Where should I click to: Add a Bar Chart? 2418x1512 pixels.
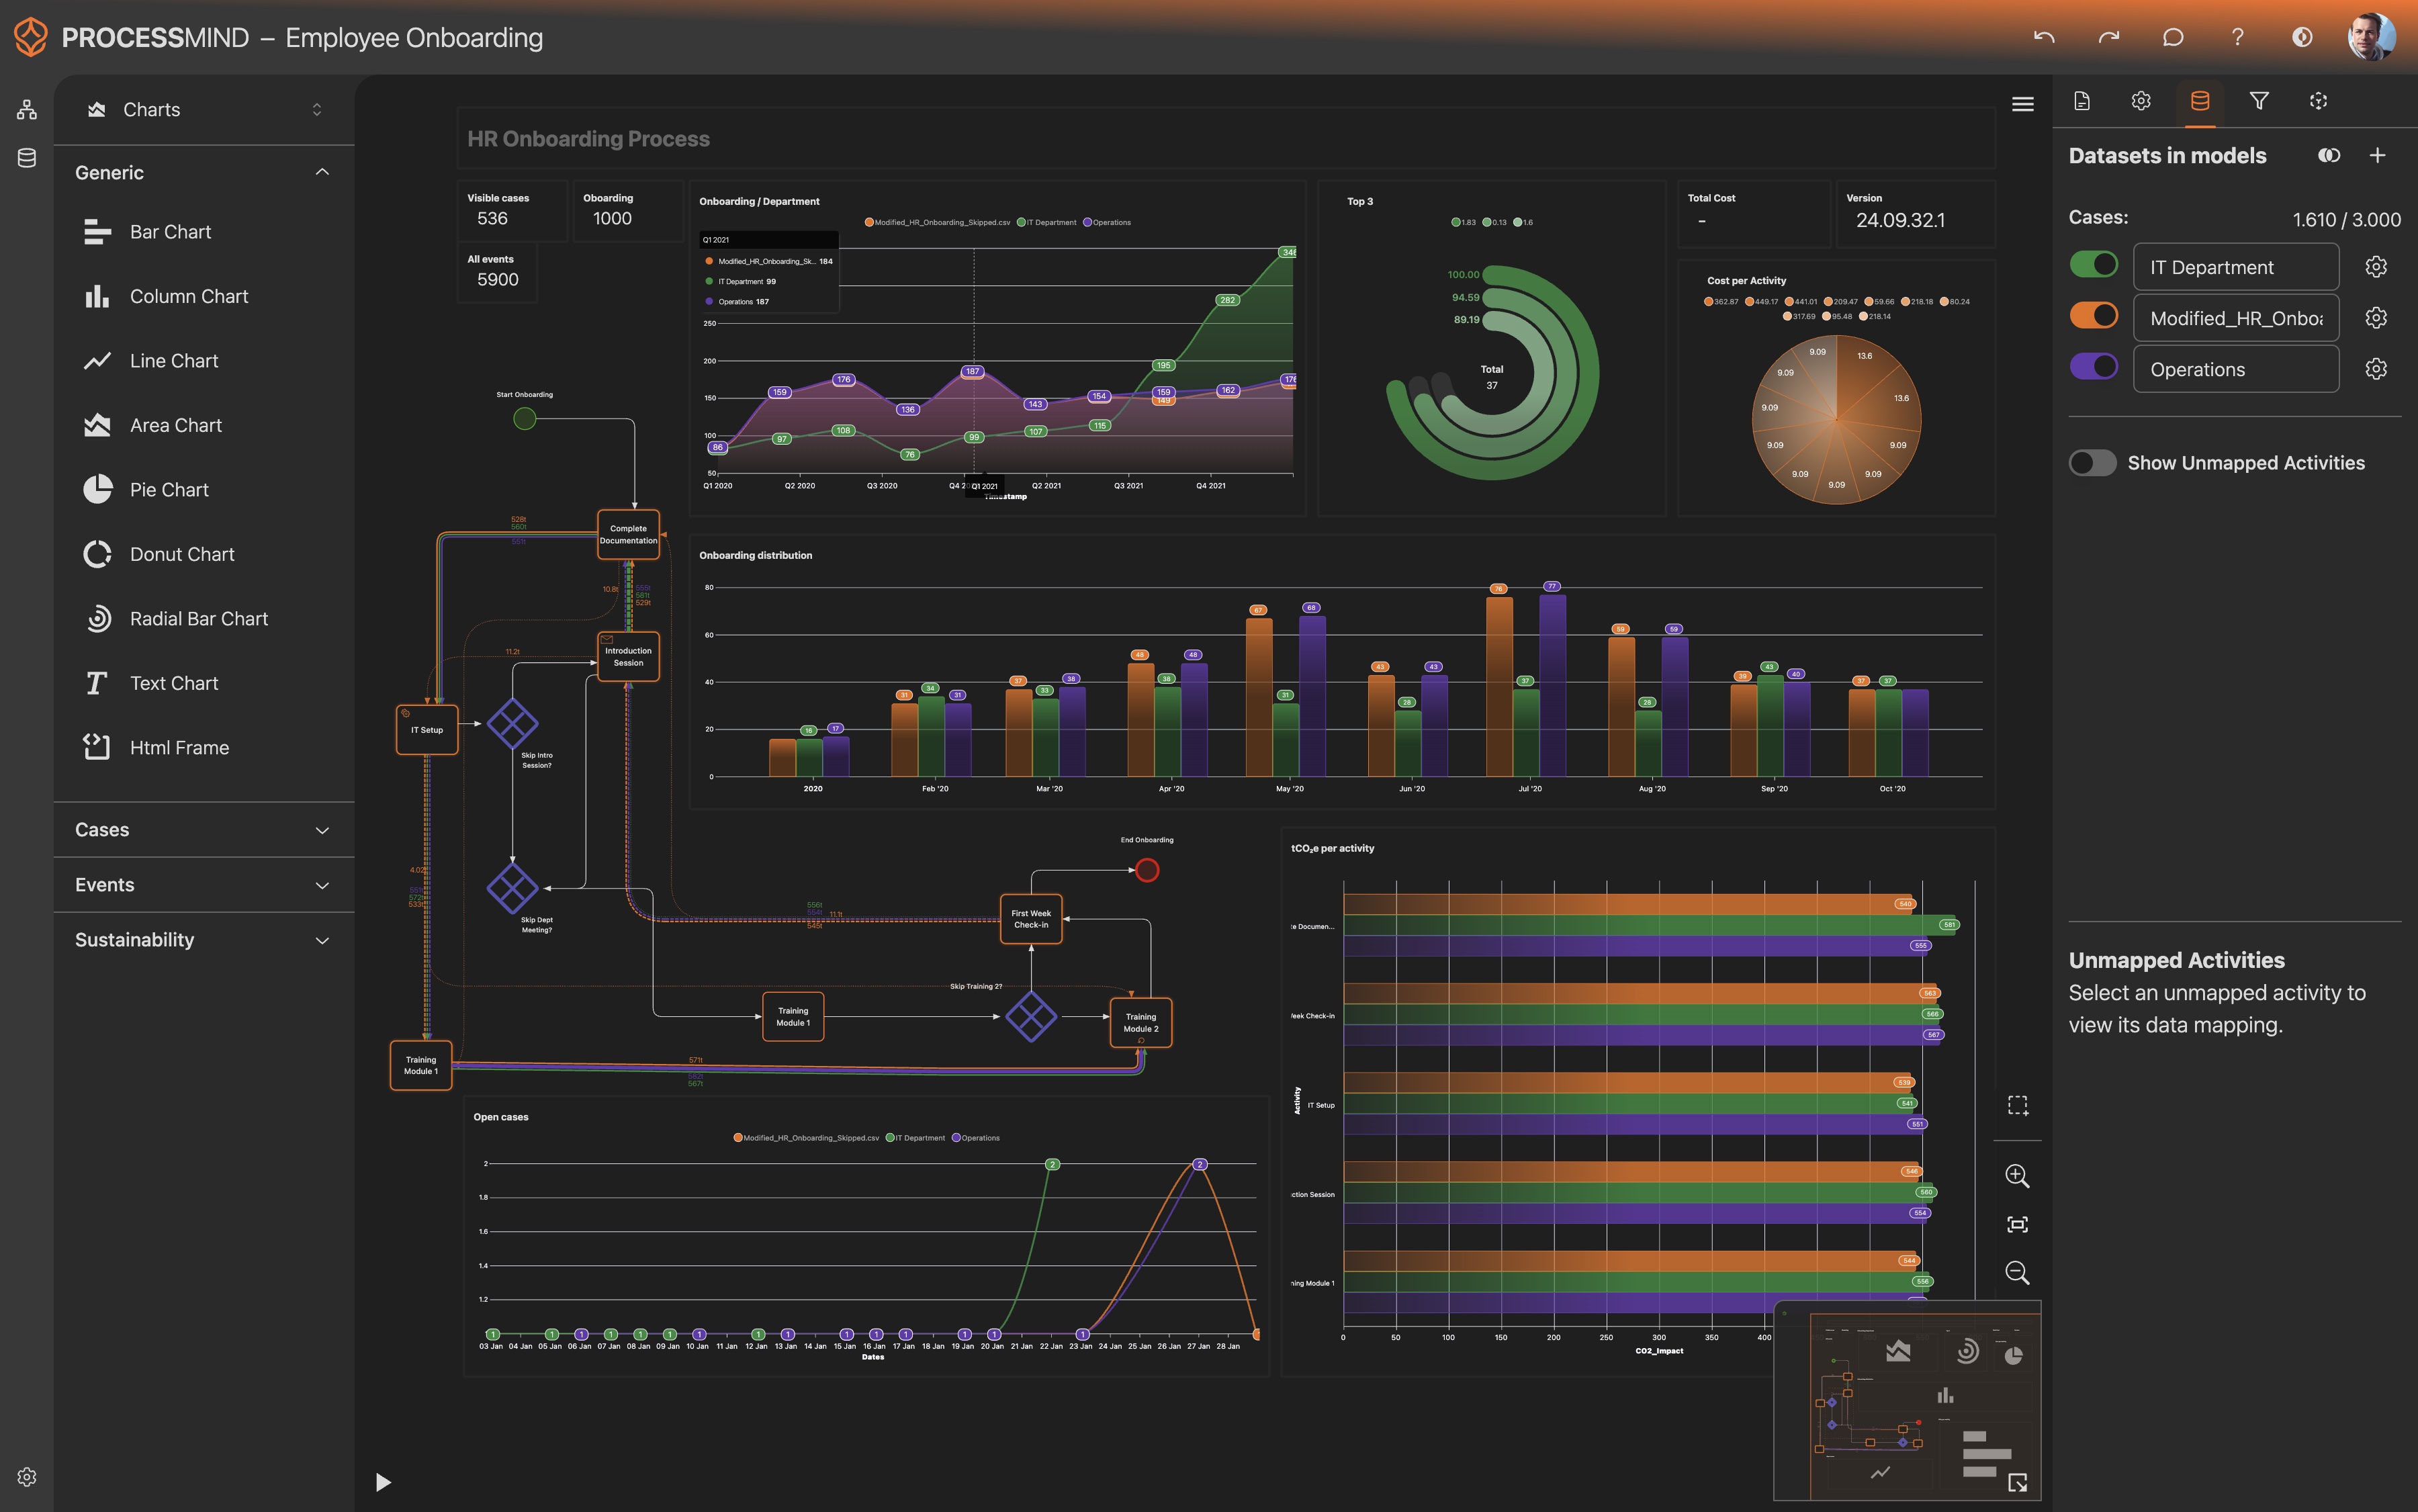point(204,232)
